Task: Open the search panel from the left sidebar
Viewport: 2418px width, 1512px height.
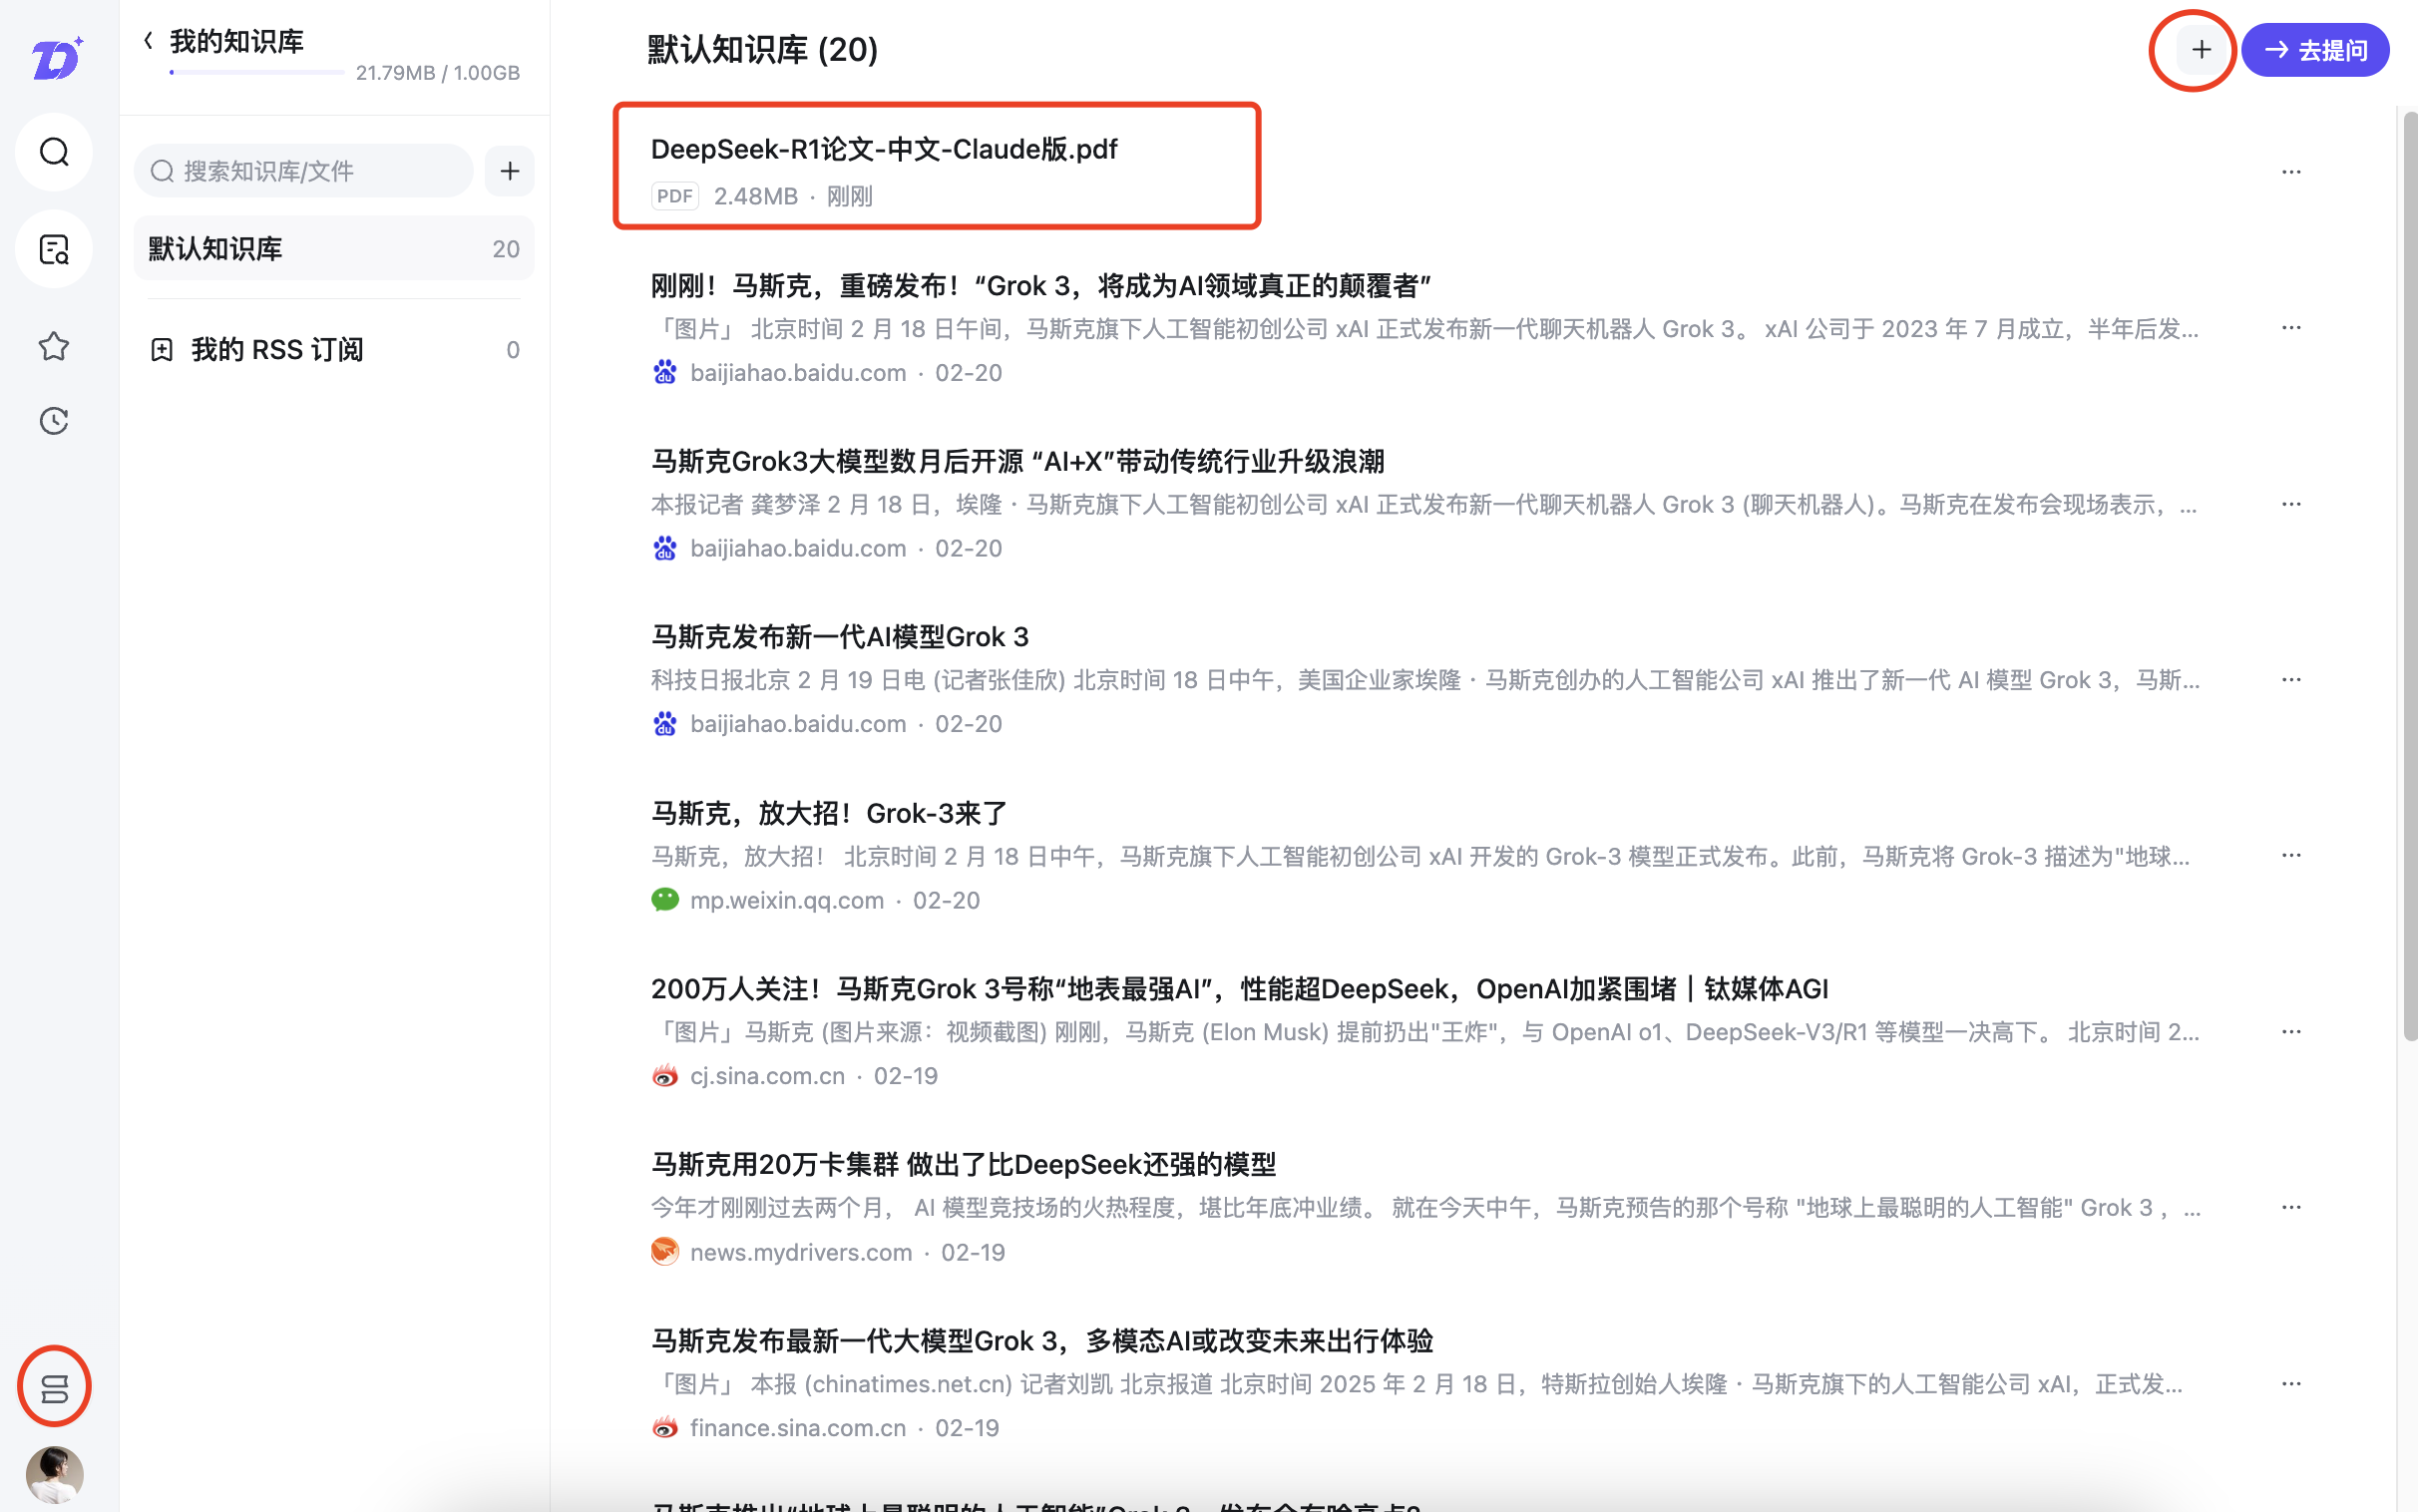Action: 54,152
